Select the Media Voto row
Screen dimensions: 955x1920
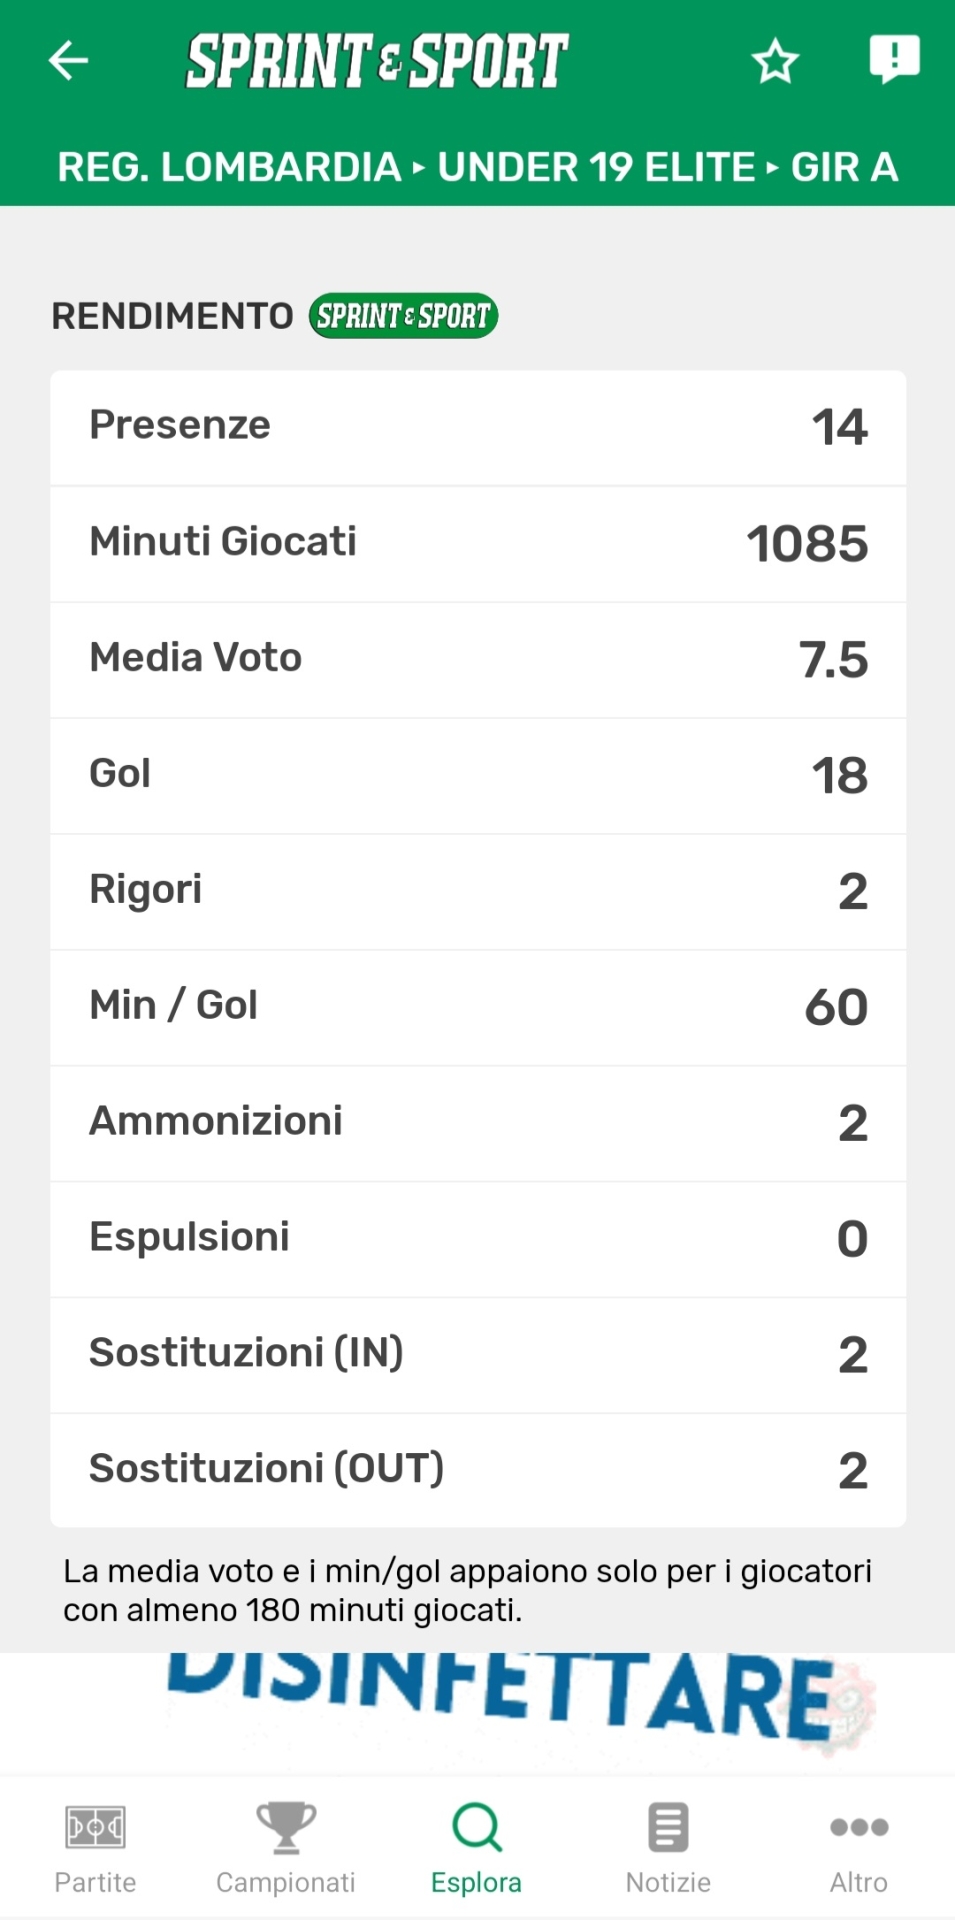(x=478, y=659)
